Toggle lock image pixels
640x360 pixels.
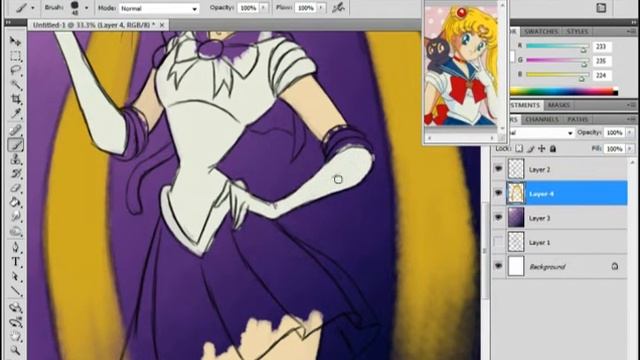[x=531, y=149]
